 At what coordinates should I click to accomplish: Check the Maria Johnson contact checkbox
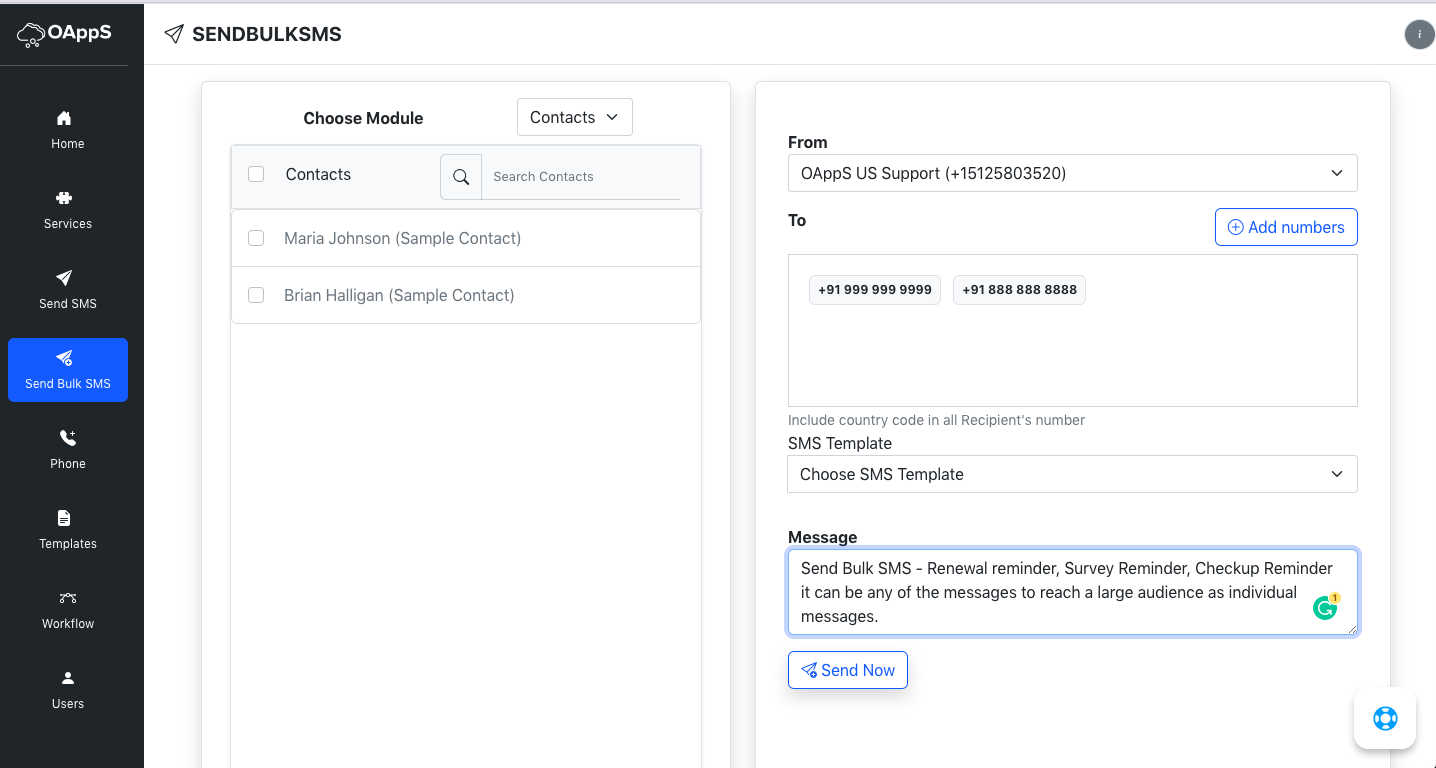tap(256, 238)
